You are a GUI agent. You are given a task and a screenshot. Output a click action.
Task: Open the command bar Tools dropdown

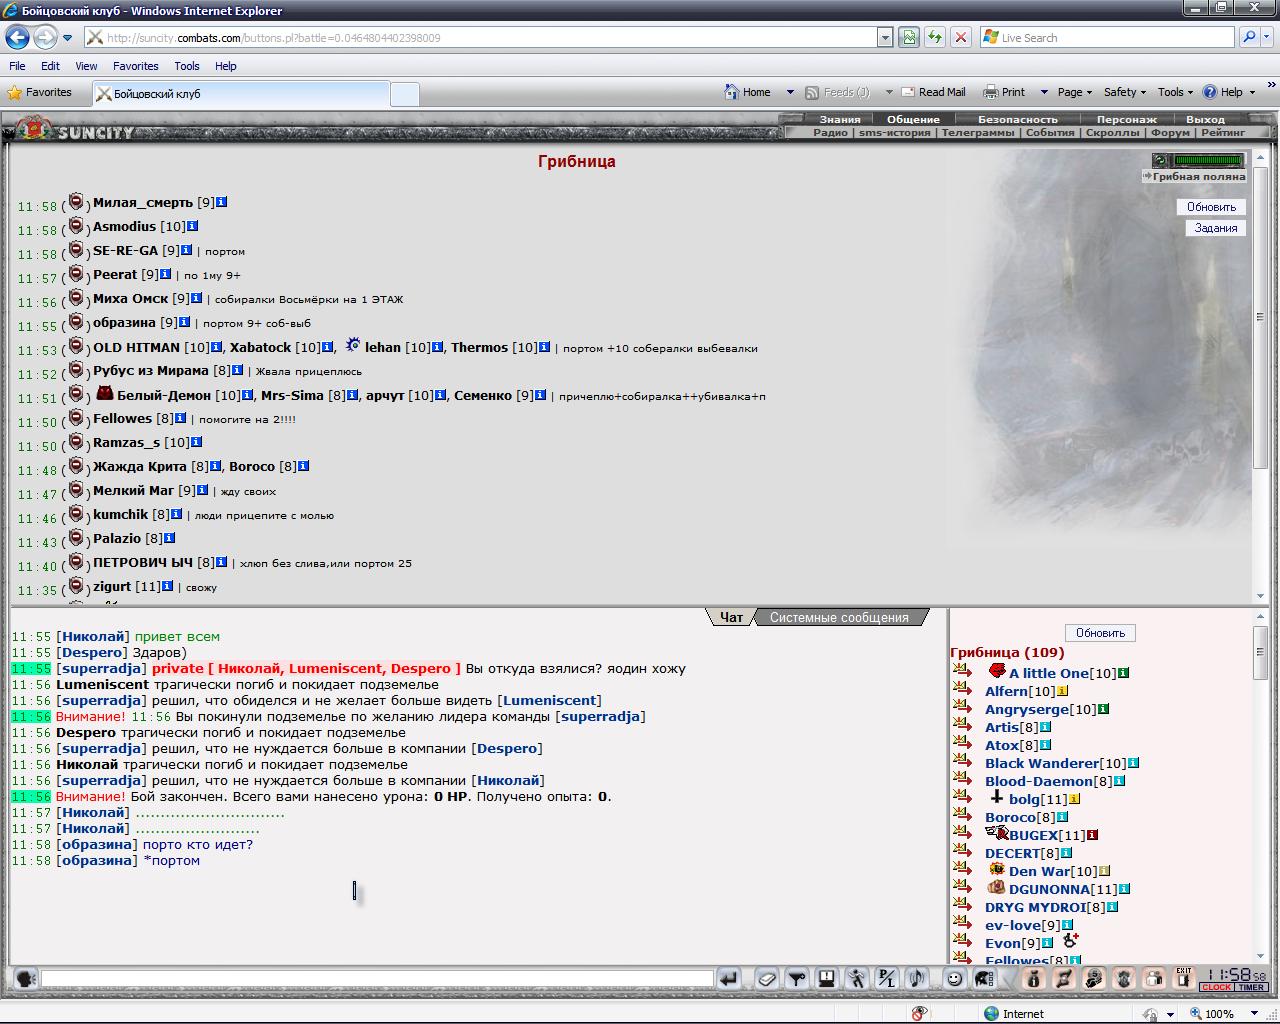[1175, 92]
